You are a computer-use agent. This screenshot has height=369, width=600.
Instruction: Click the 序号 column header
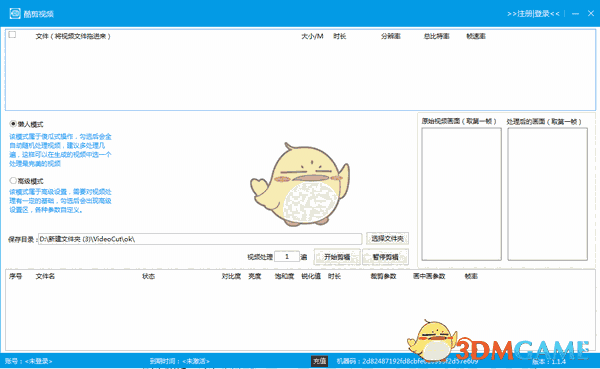pos(16,276)
